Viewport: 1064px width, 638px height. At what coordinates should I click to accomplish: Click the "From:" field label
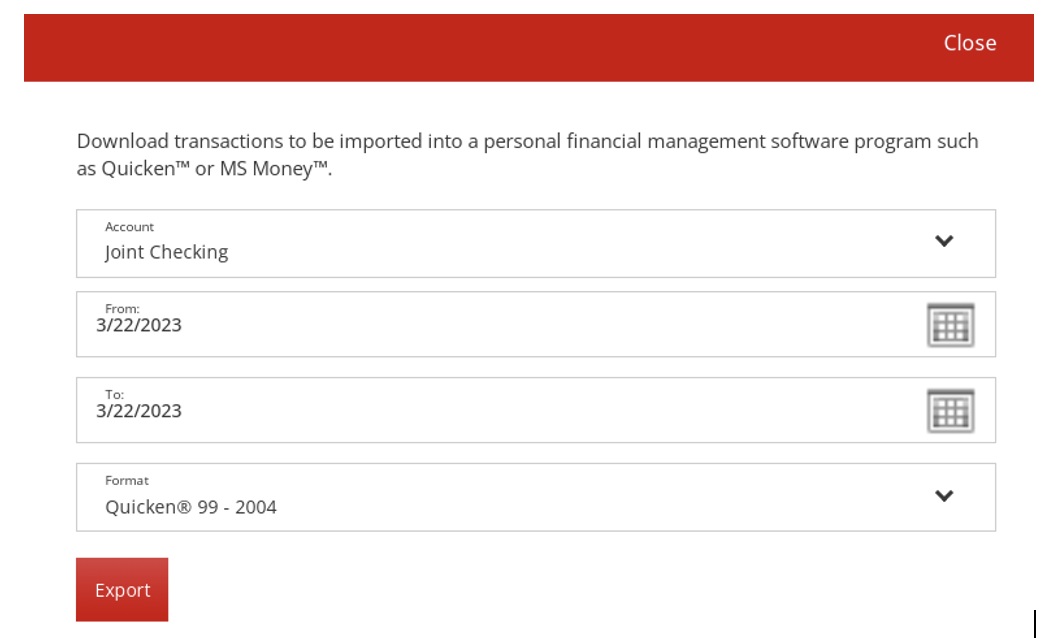click(122, 309)
